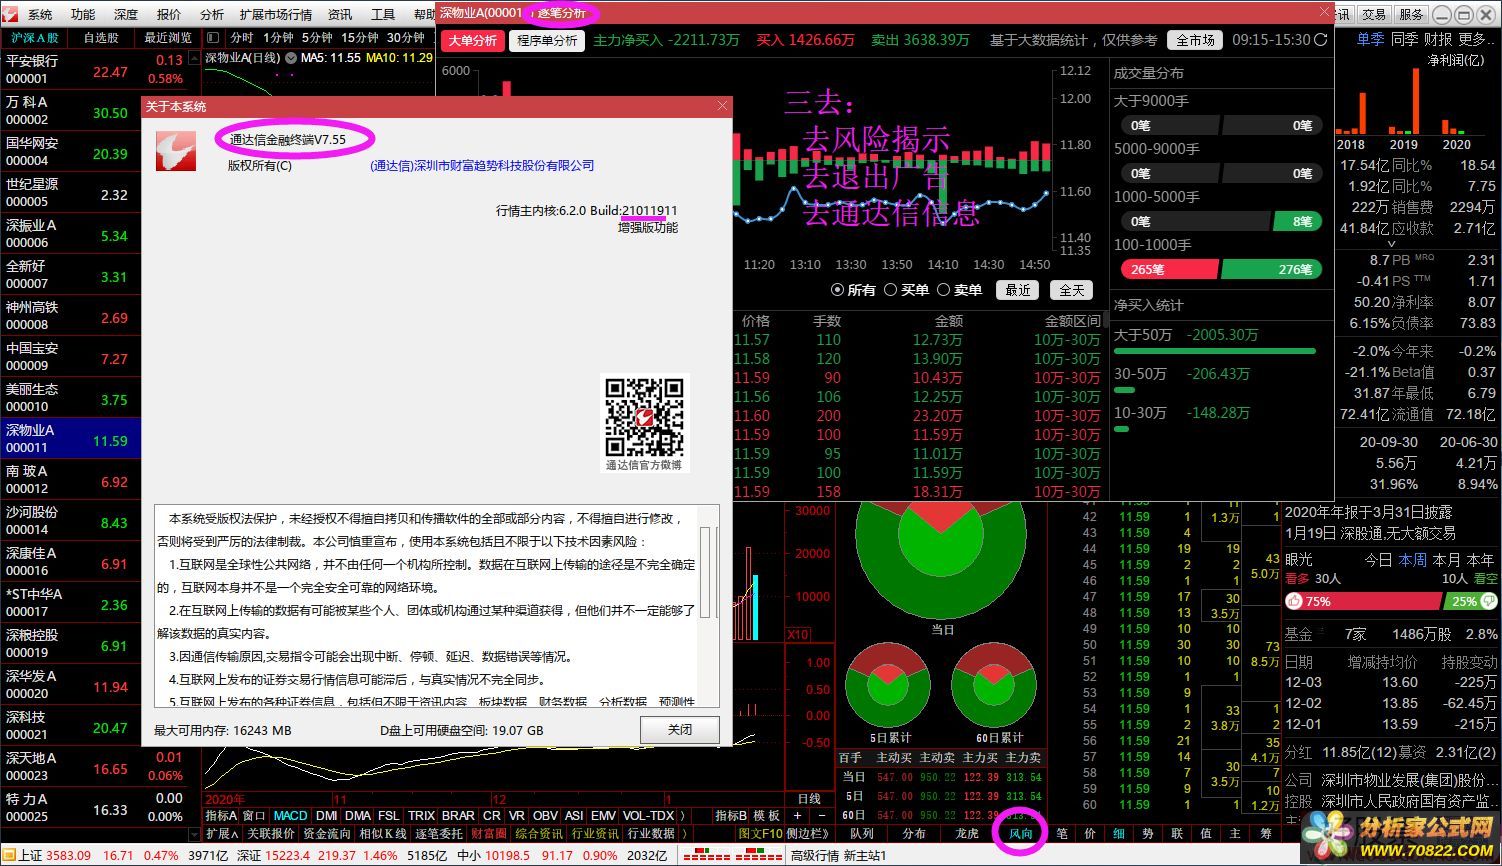This screenshot has height=866, width=1502.
Task: Click the 主 icon tab at bottom
Action: point(1236,833)
